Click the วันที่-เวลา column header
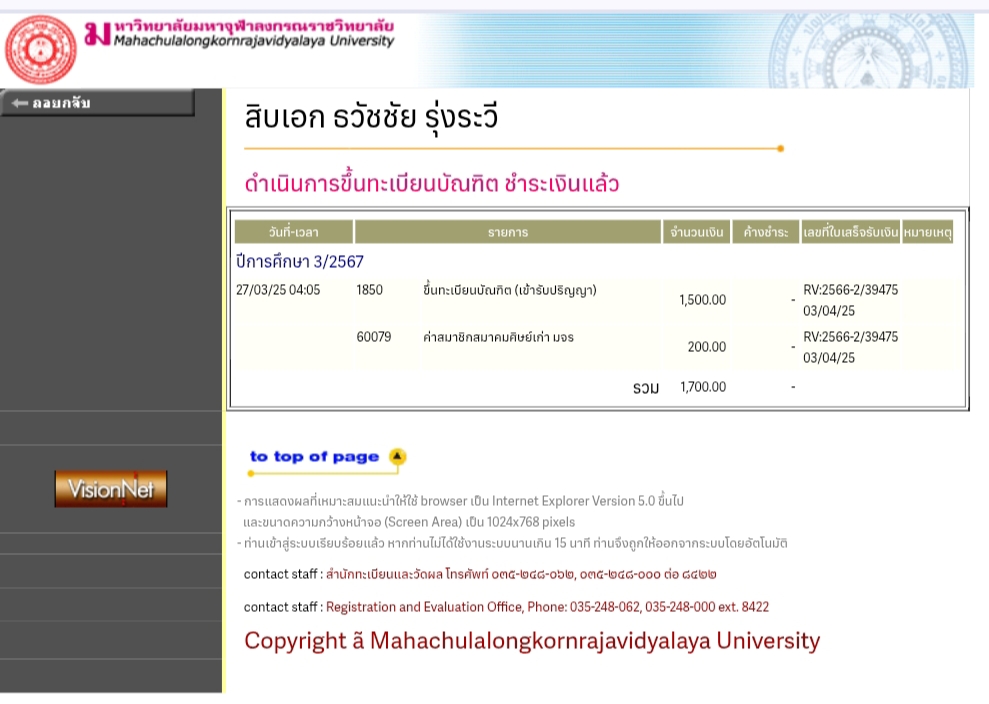Viewport: 989px width, 704px height. (x=293, y=232)
